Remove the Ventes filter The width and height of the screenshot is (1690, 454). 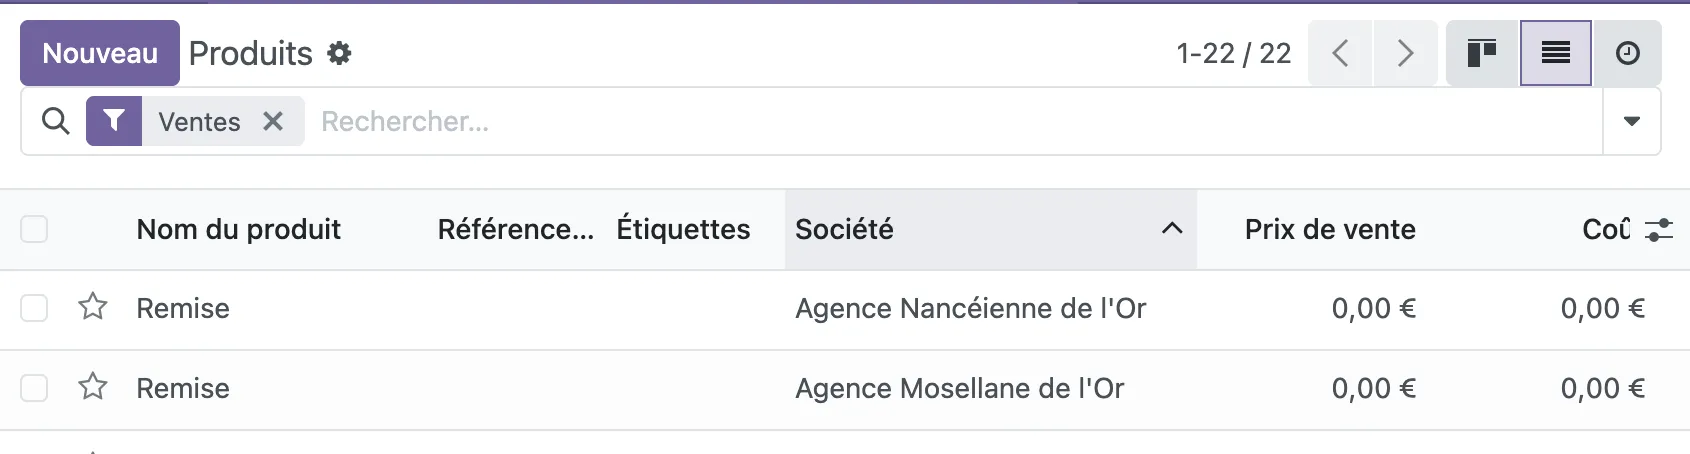tap(273, 121)
